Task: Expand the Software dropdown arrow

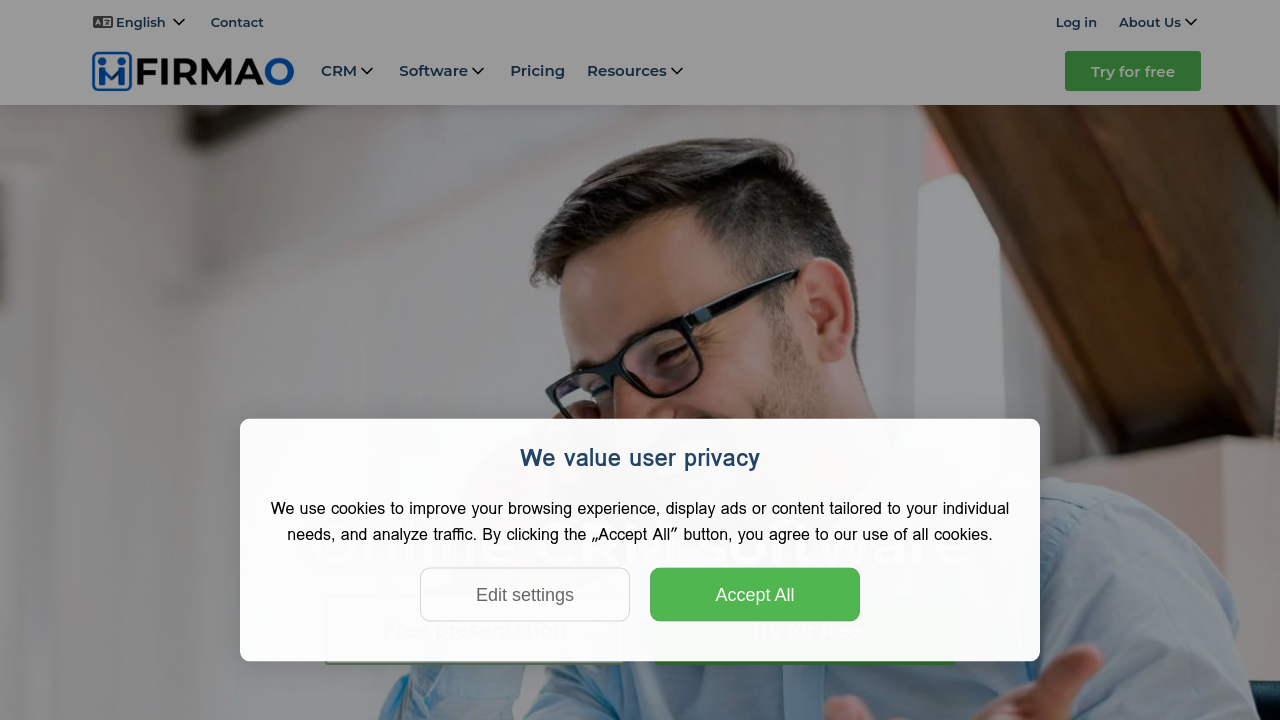Action: [x=478, y=71]
